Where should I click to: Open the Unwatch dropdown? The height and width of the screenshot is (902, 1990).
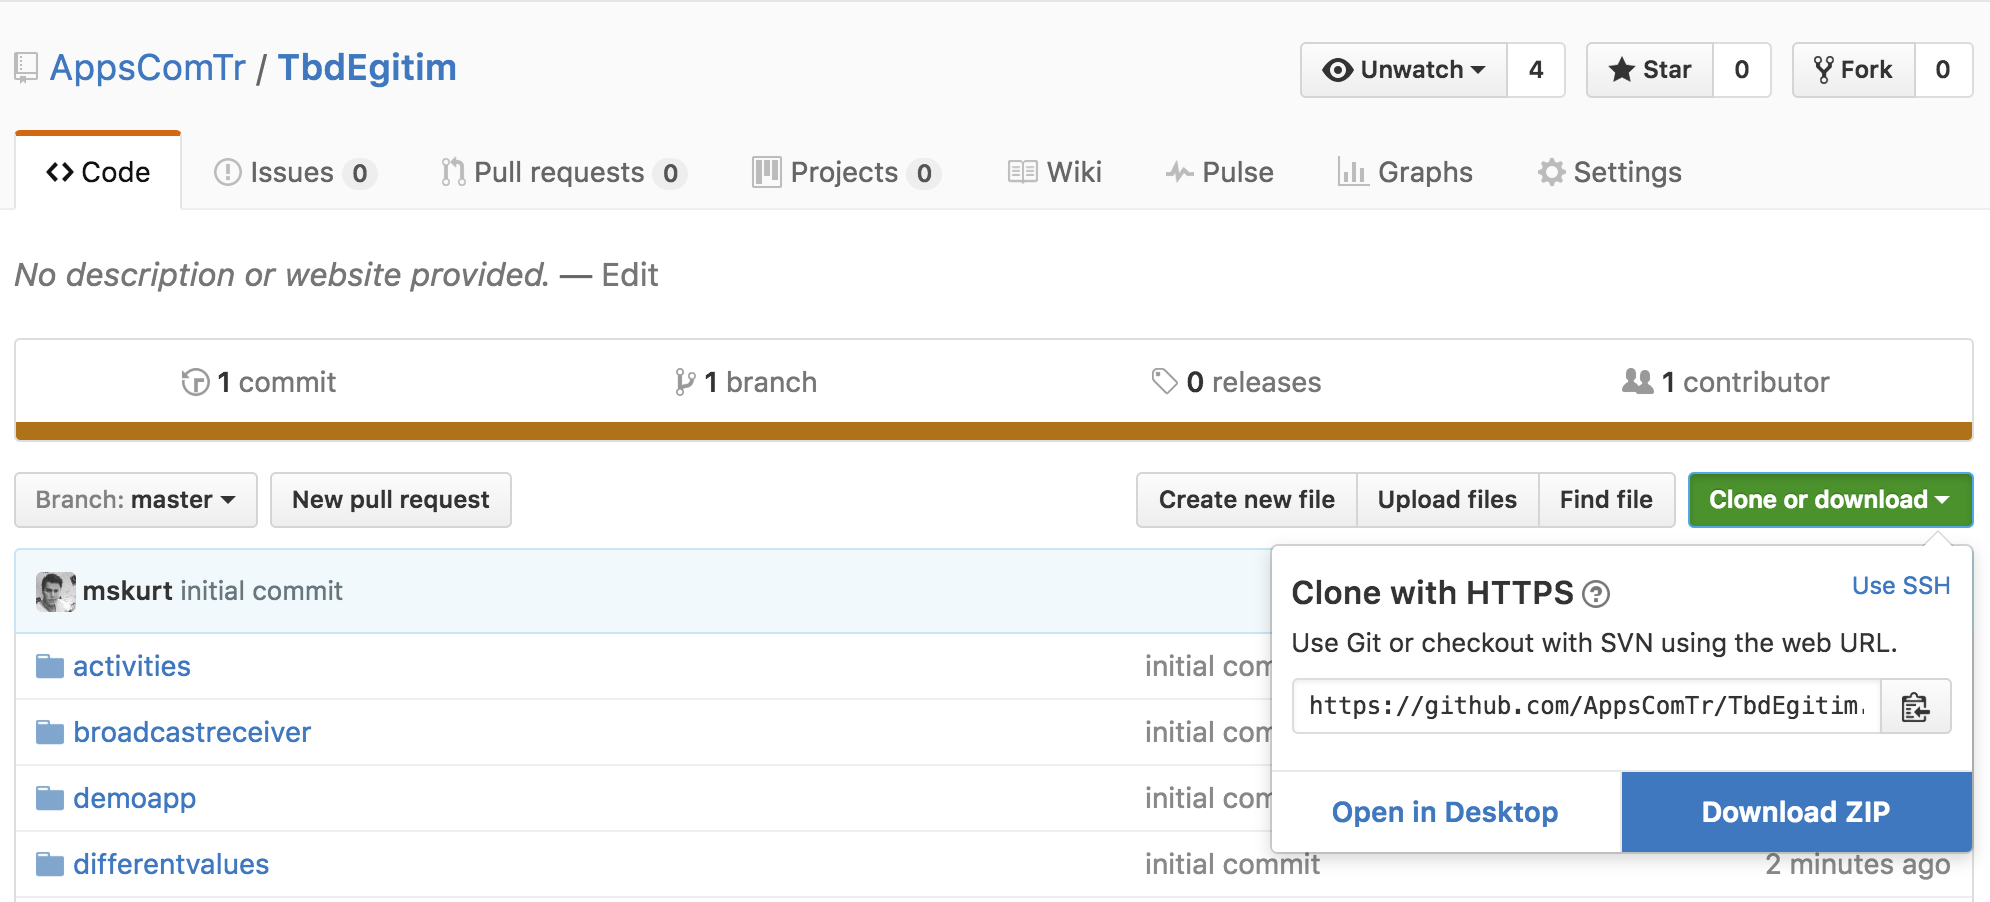point(1404,70)
